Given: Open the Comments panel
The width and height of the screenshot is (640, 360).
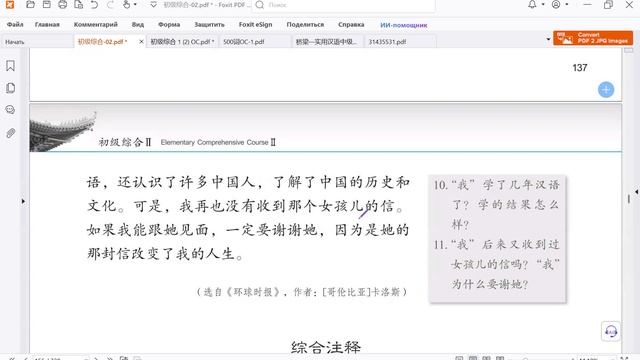Looking at the screenshot, I should click(11, 109).
